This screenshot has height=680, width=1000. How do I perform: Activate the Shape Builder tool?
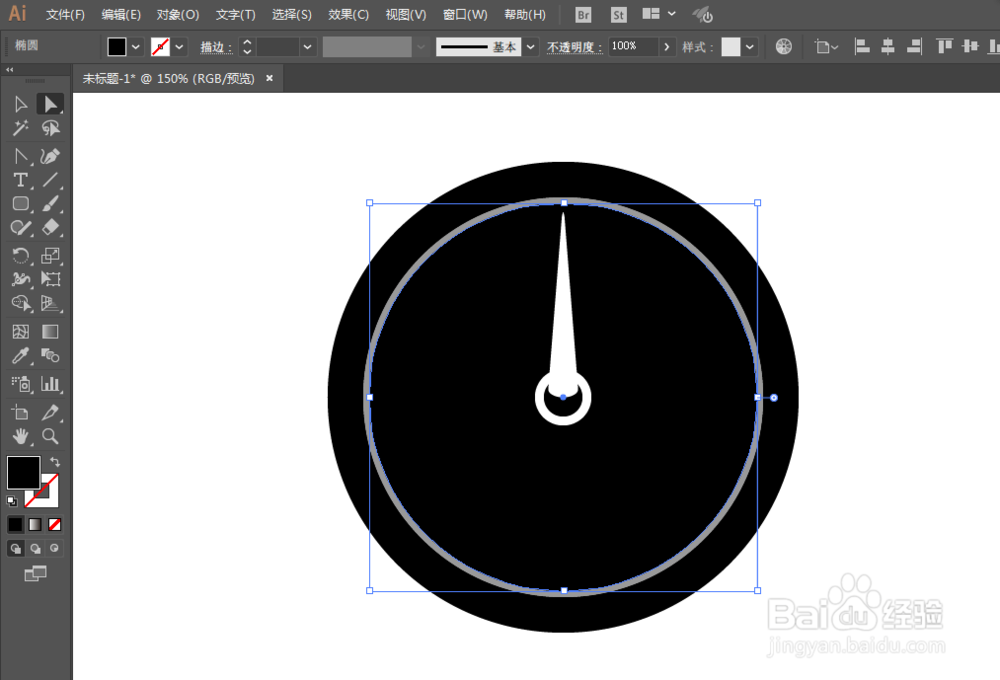[x=20, y=303]
